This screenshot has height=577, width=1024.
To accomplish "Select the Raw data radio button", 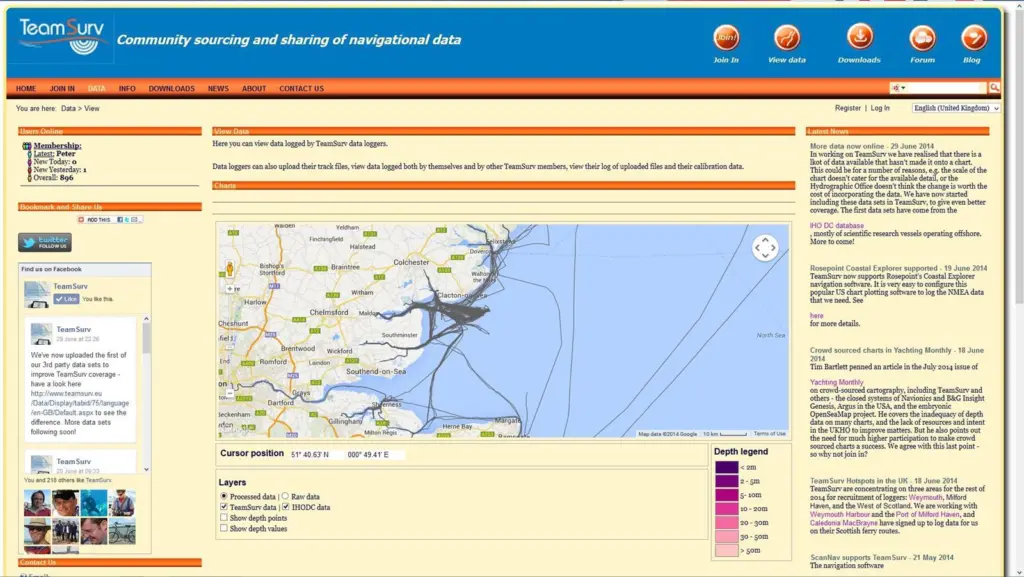I will tap(285, 496).
